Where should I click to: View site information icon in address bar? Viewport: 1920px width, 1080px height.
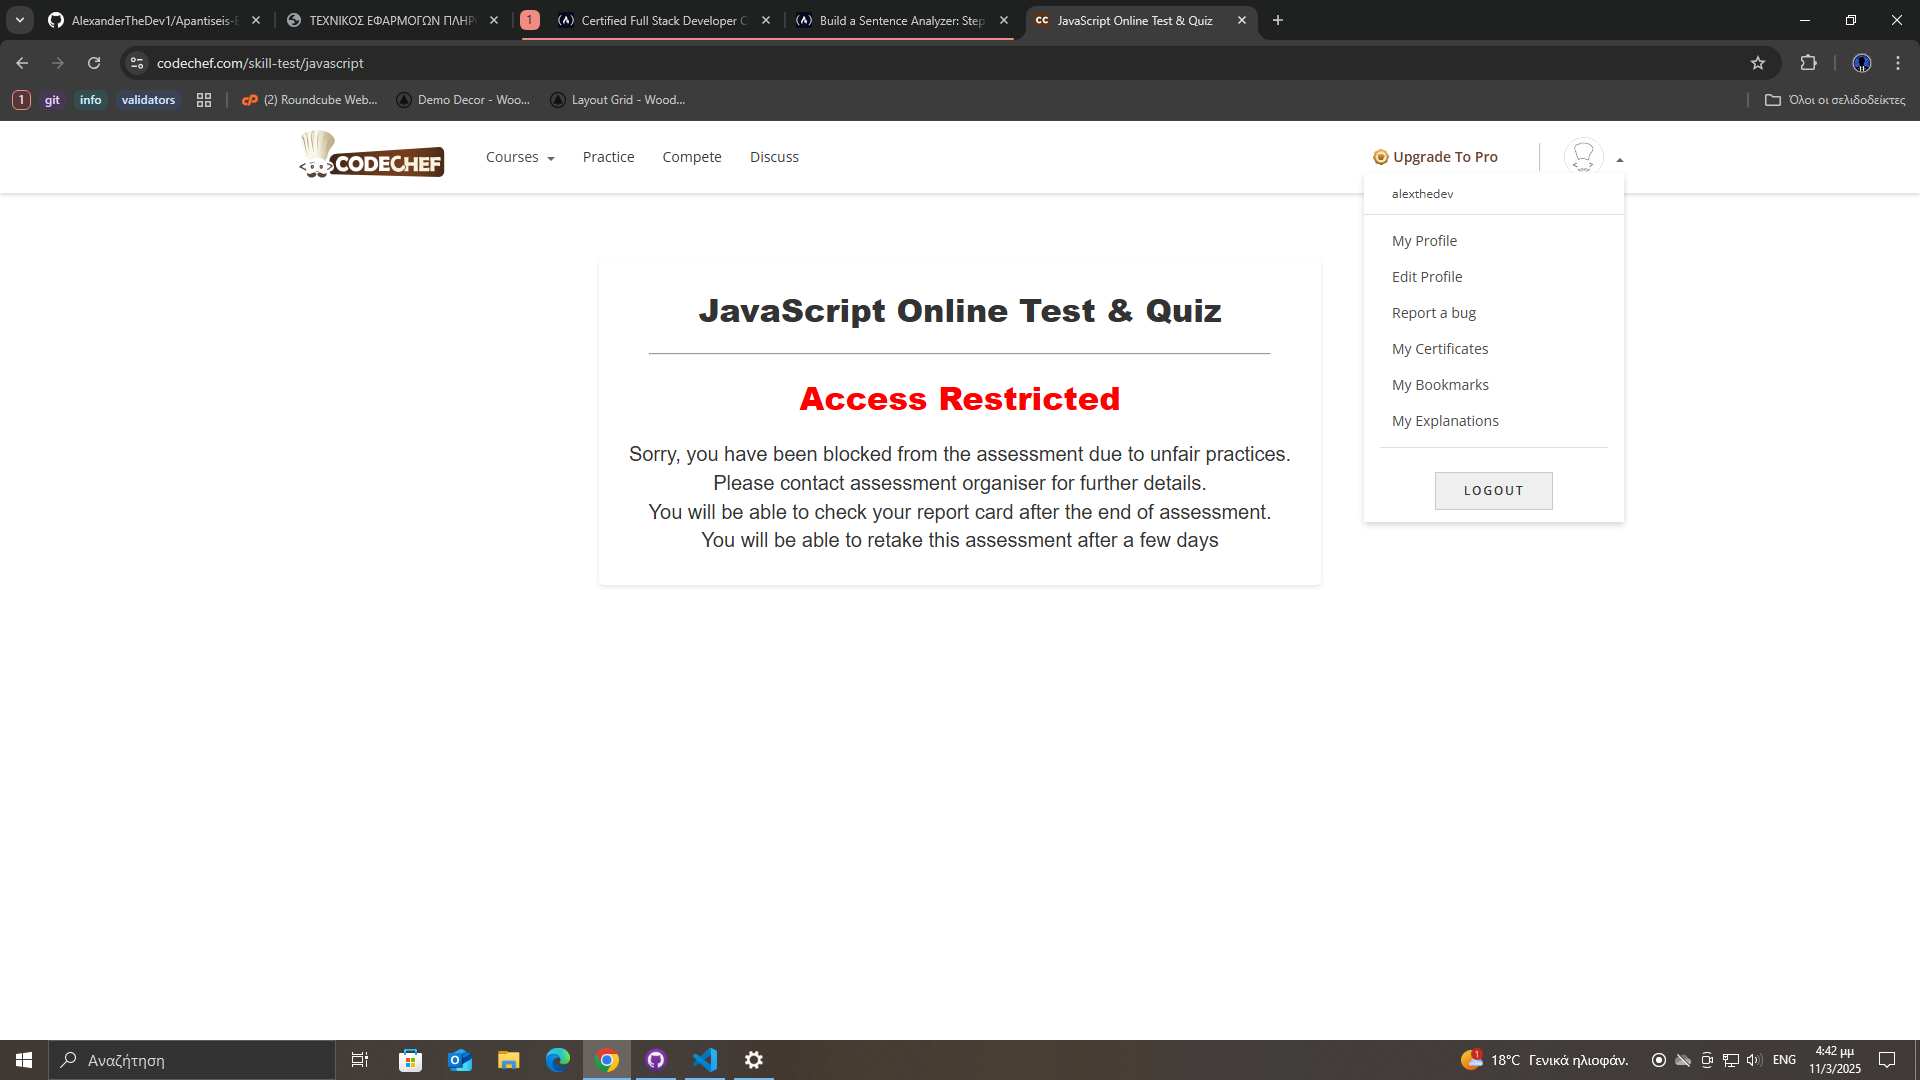(137, 63)
